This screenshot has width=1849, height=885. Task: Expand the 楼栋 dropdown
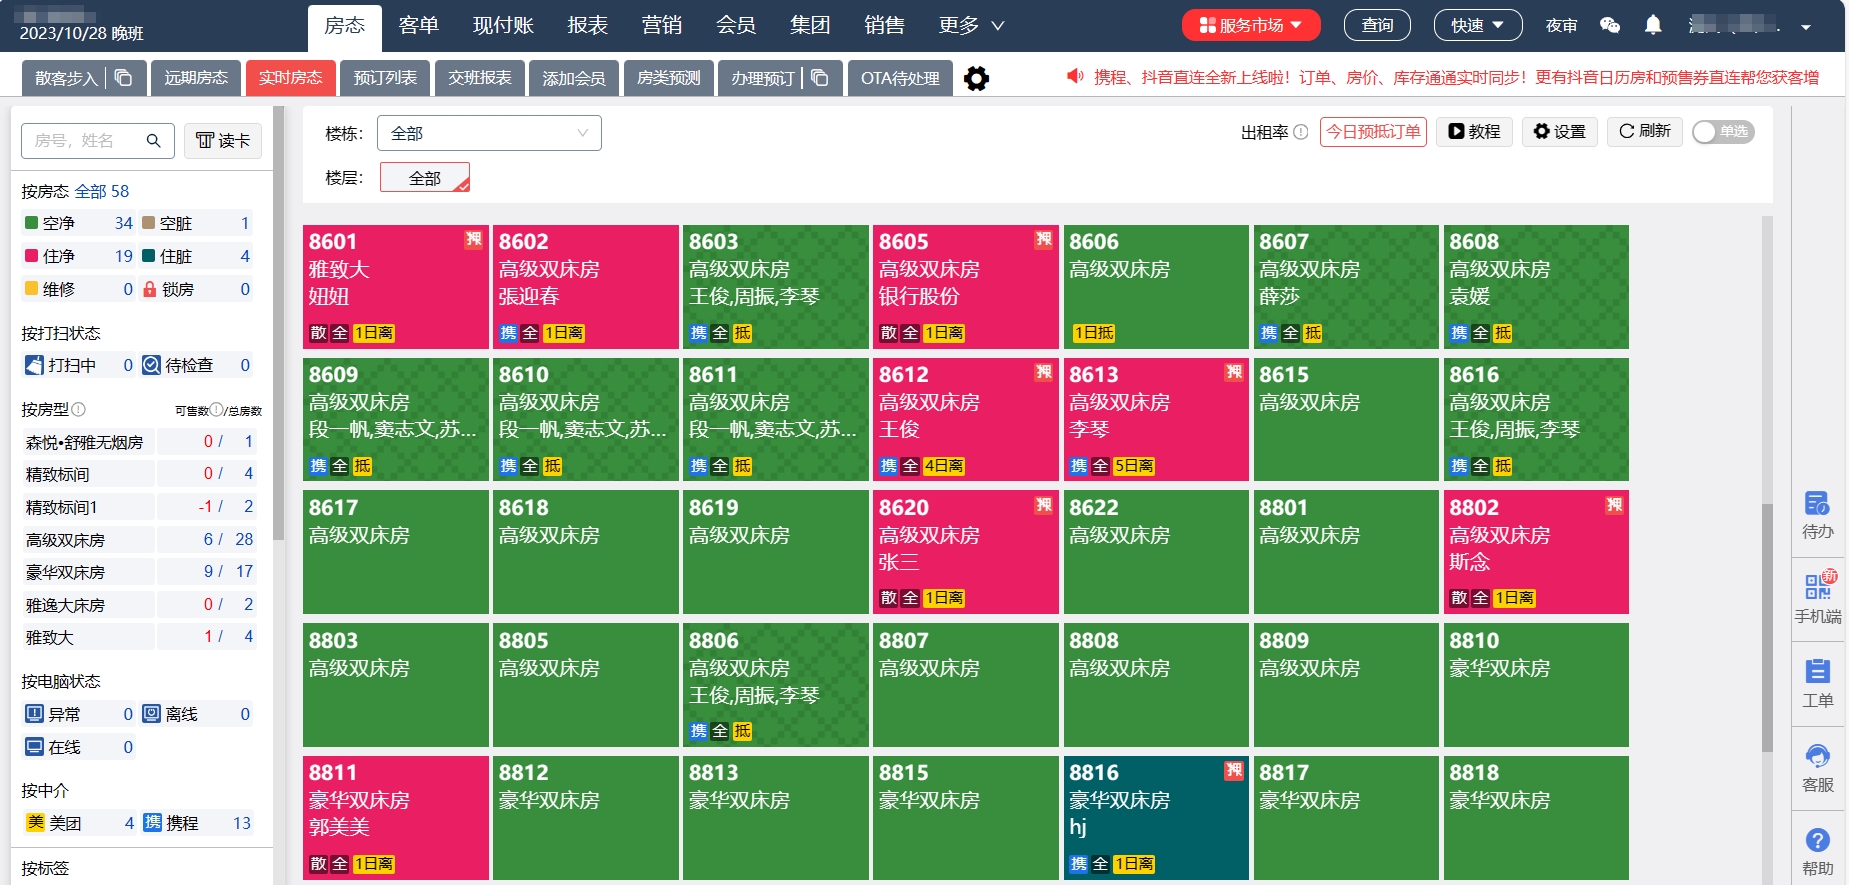point(489,133)
